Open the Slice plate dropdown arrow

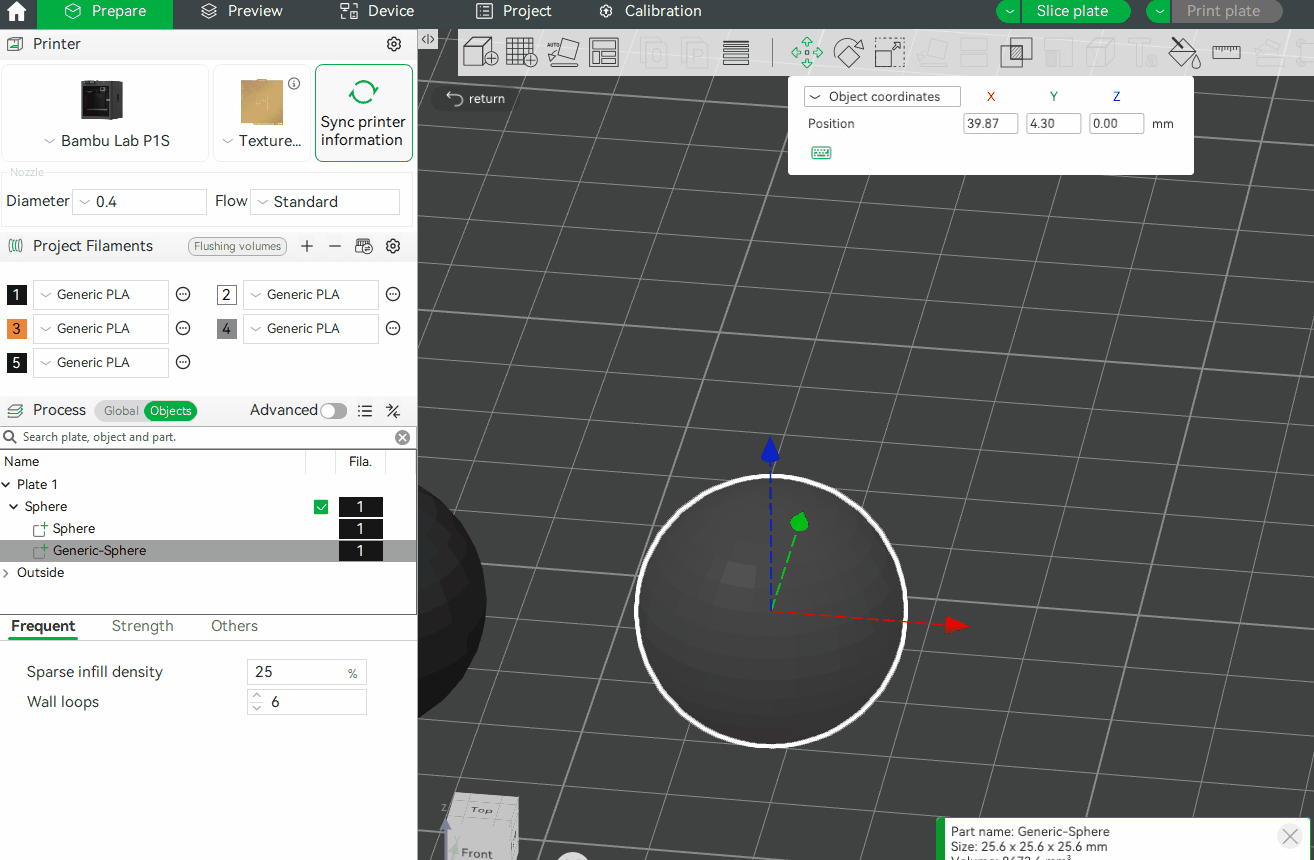coord(1009,11)
